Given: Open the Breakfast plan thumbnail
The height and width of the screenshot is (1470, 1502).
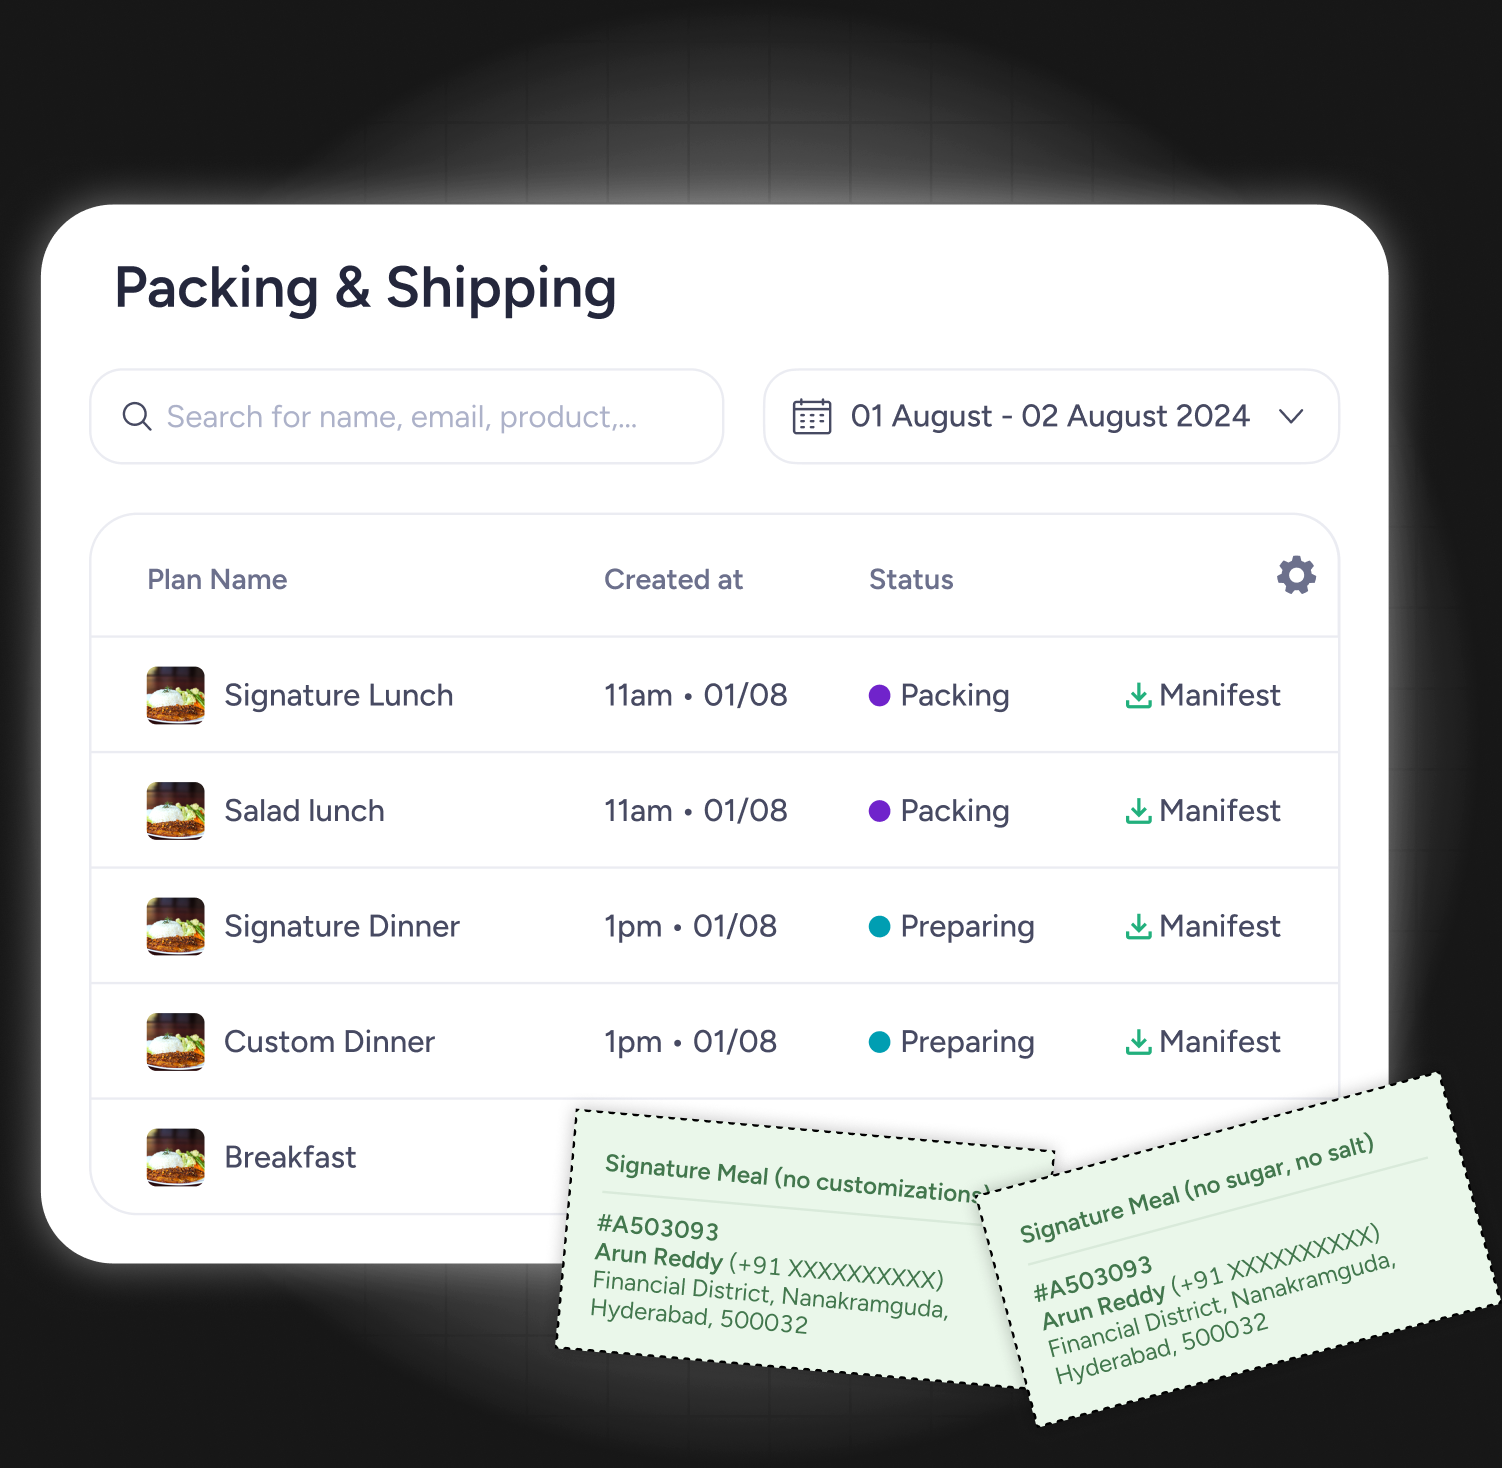Looking at the screenshot, I should [176, 1157].
